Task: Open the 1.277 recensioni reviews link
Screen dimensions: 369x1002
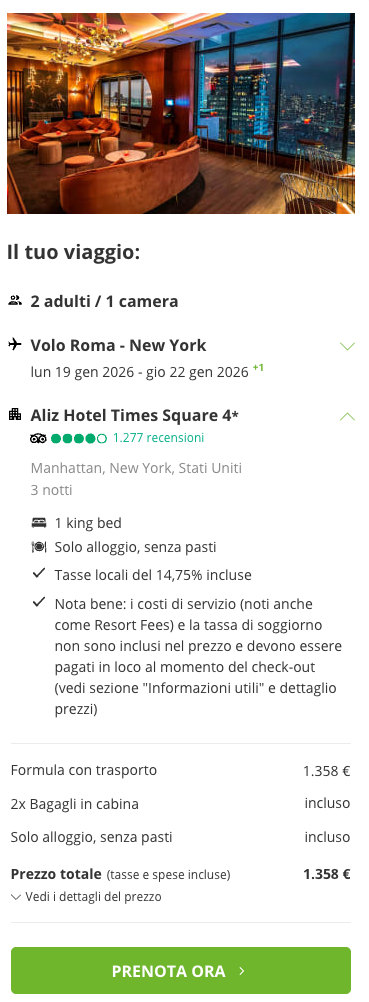Action: tap(159, 438)
